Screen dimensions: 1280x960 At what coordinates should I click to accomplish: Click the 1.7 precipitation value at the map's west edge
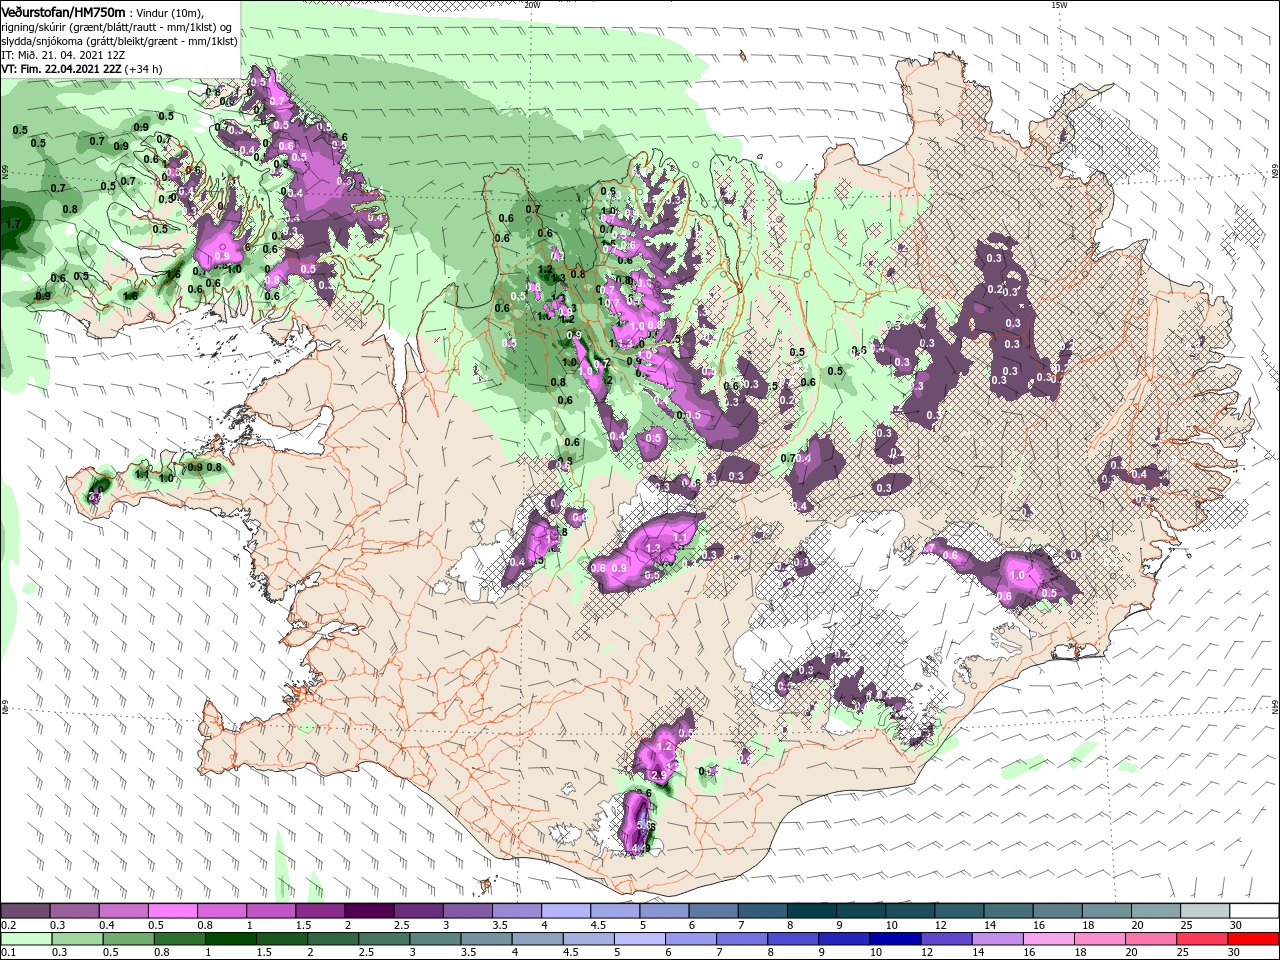coord(12,224)
